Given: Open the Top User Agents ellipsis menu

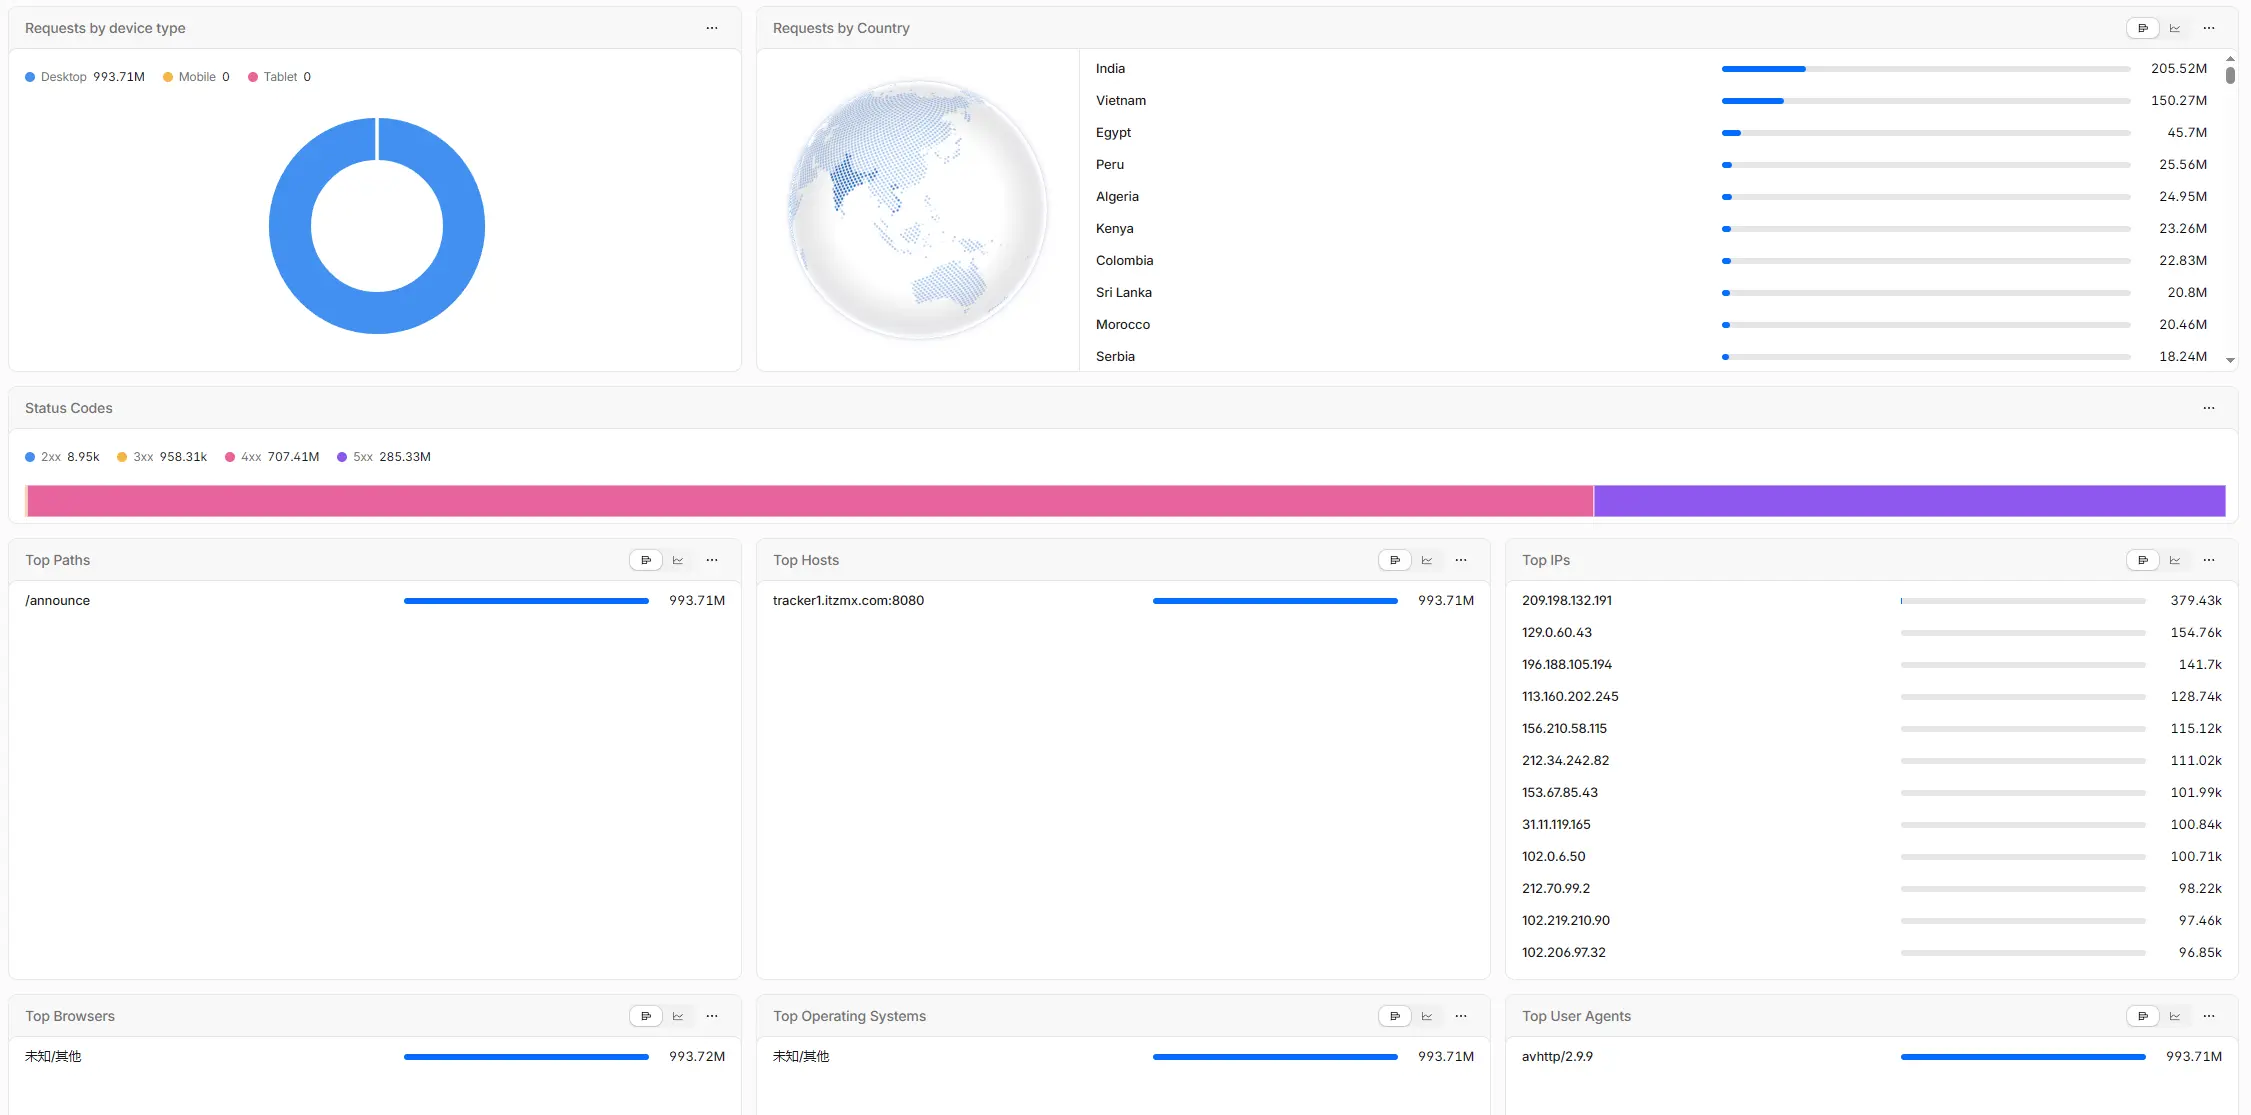Looking at the screenshot, I should (x=2209, y=1016).
